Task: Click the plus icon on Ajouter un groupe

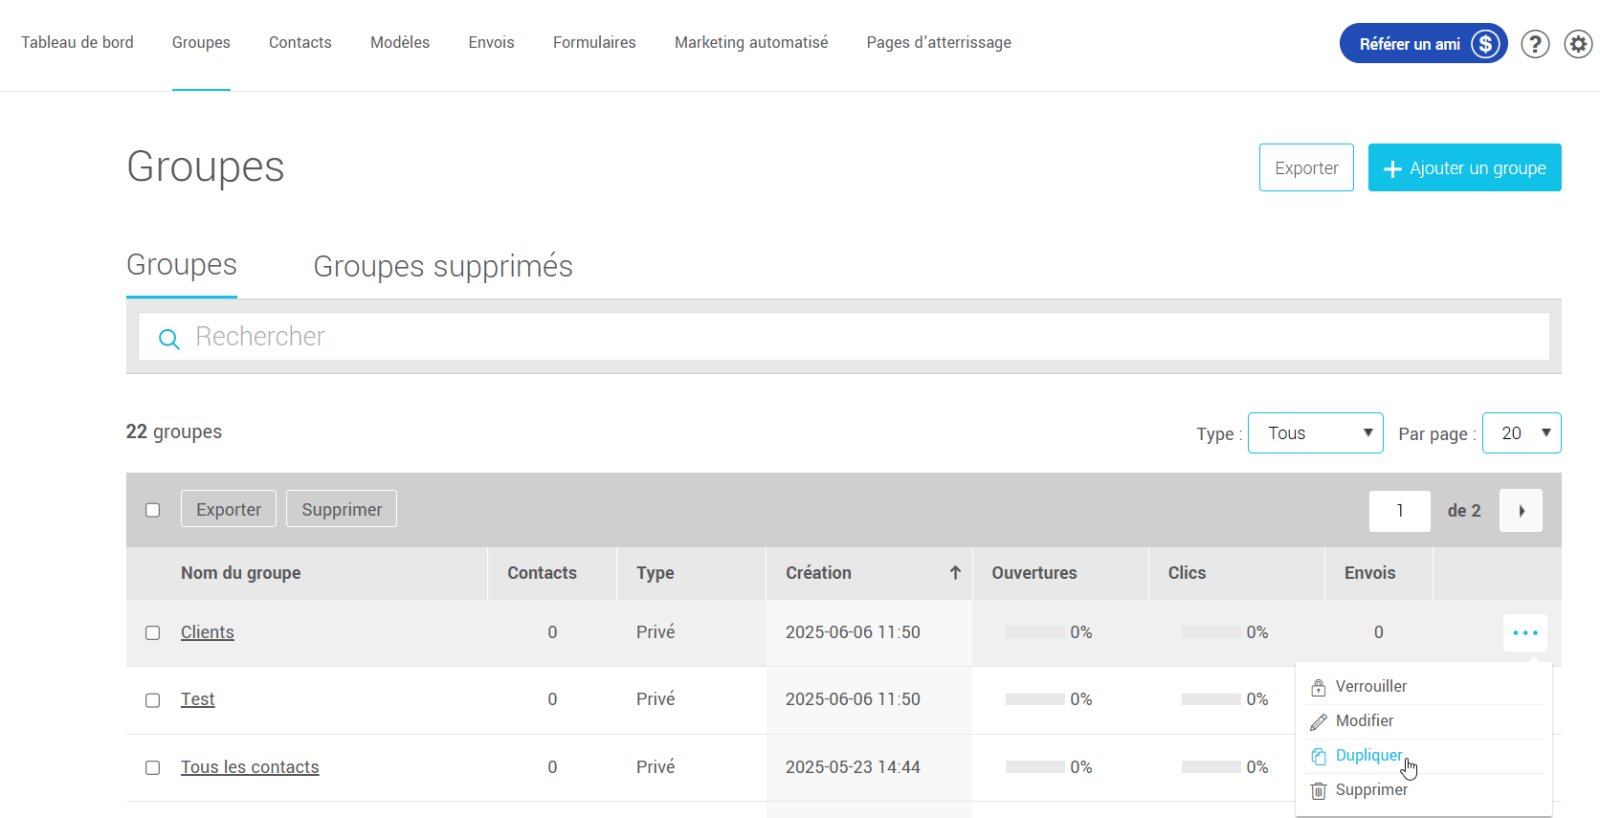Action: pos(1392,169)
